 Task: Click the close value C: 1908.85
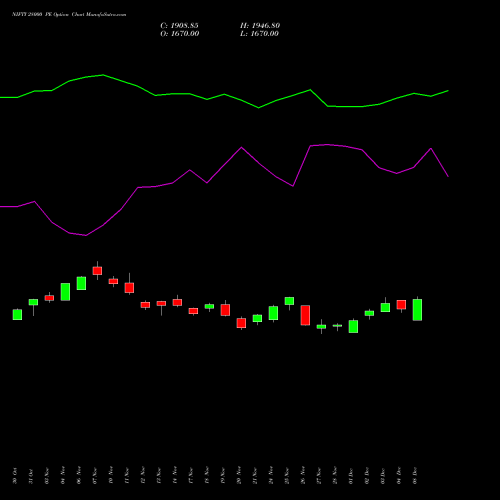pos(179,26)
